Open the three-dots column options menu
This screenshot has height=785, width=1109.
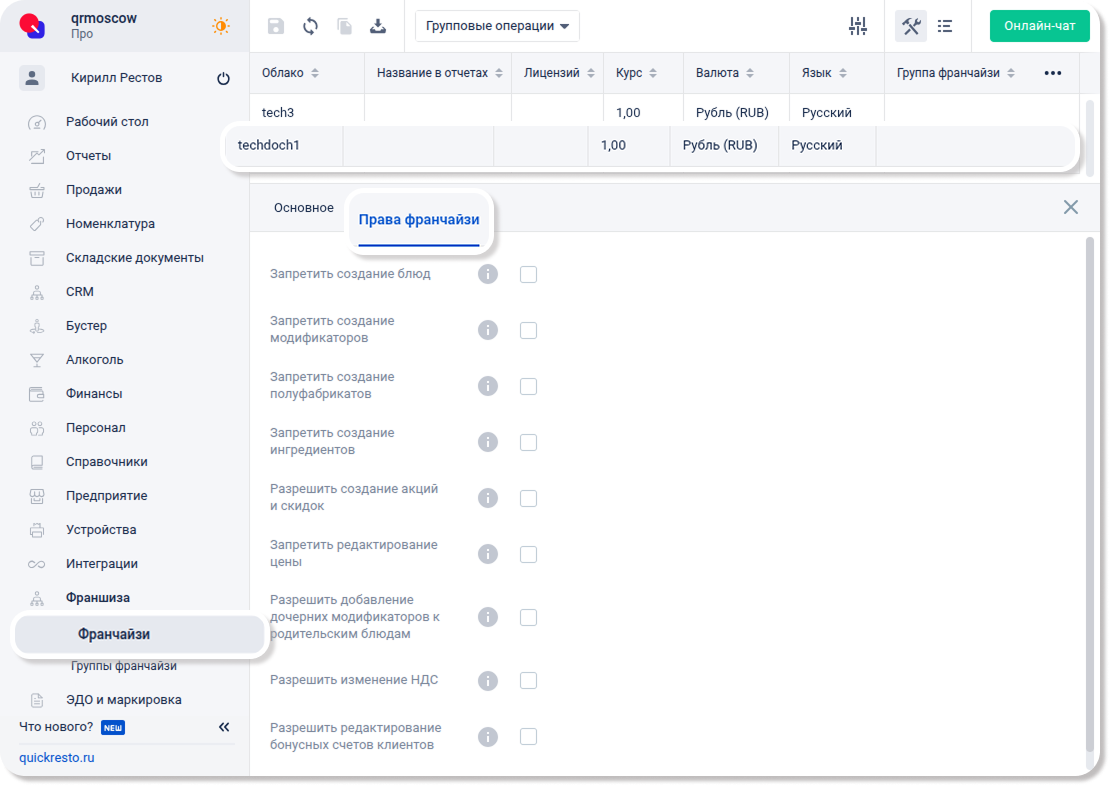point(1052,73)
